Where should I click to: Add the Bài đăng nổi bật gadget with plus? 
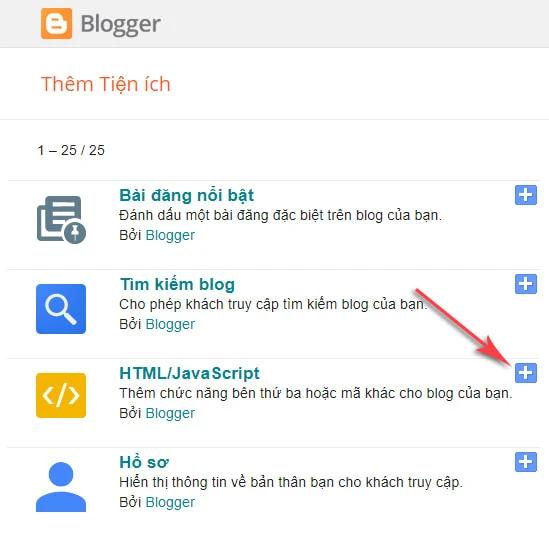[x=526, y=195]
